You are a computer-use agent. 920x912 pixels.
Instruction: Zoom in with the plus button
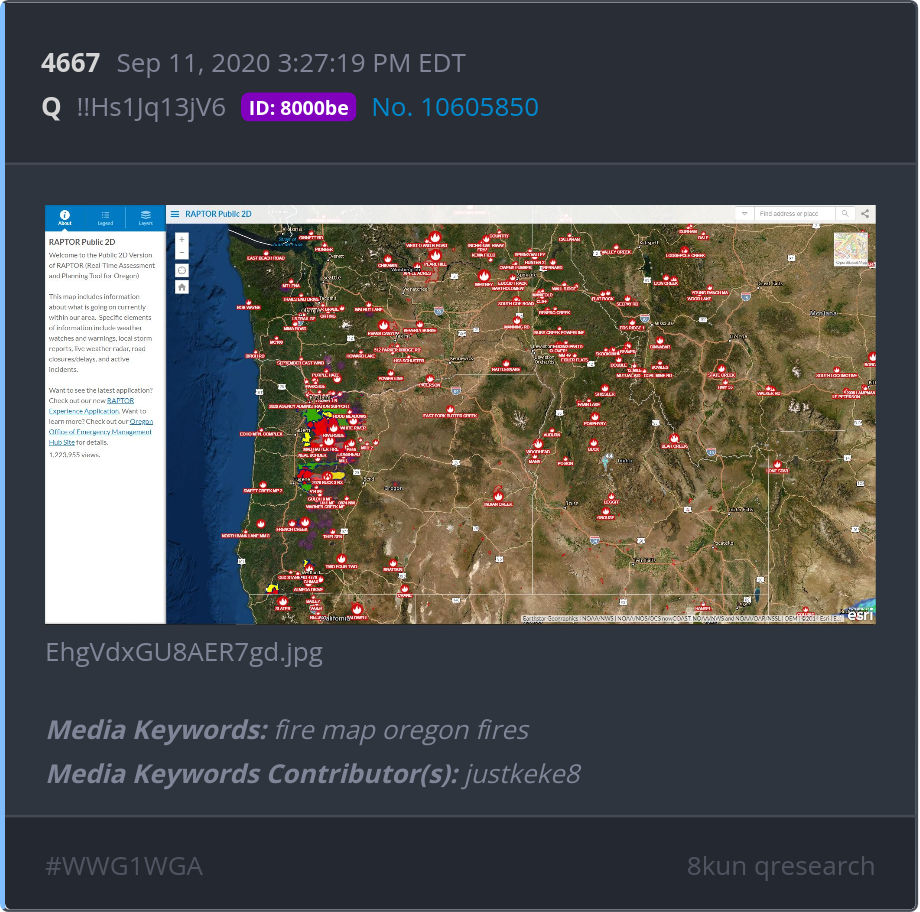[x=182, y=239]
